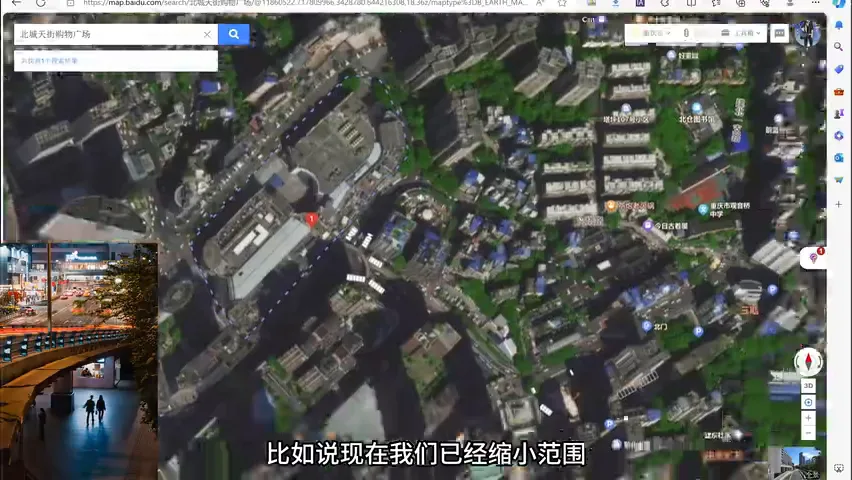This screenshot has height=480, width=852.
Task: Toggle the 3D view button
Action: tap(808, 385)
